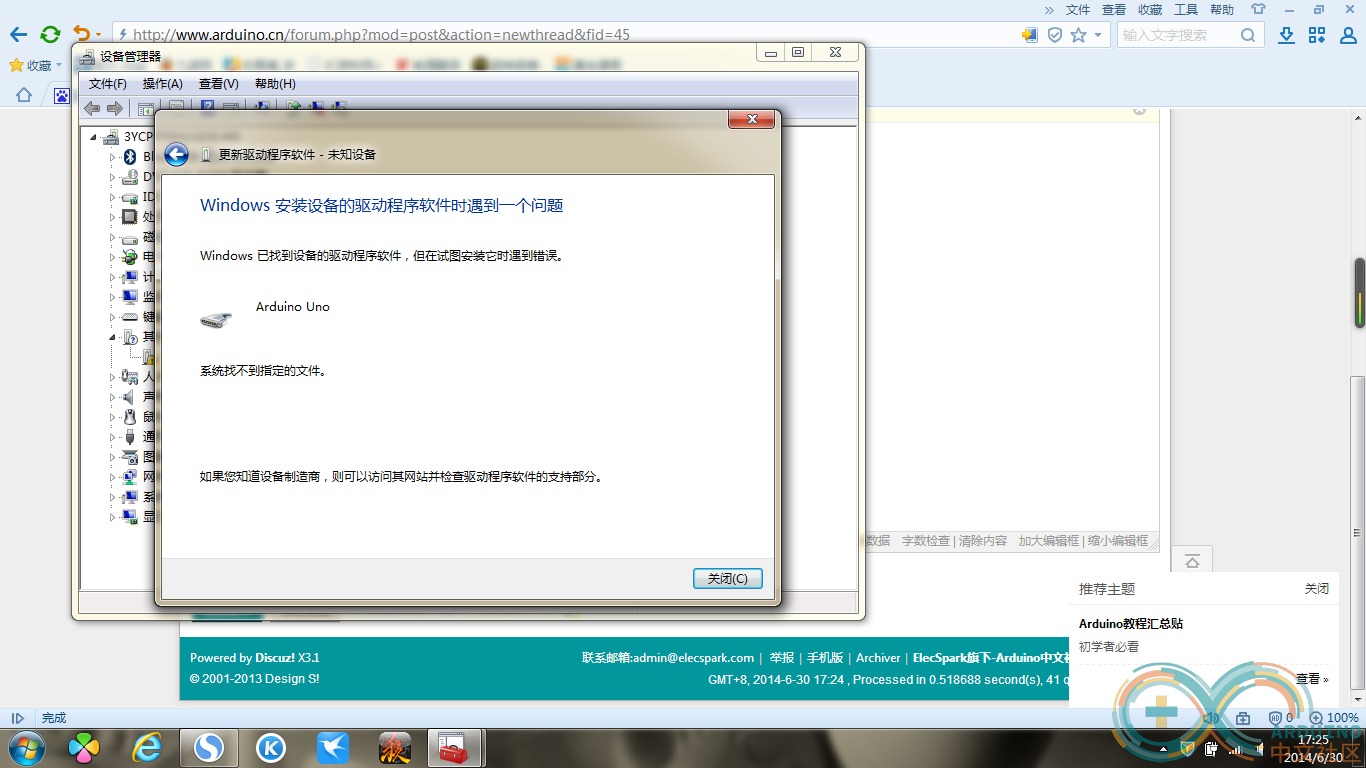Expand the network adapters category node
This screenshot has width=1366, height=768.
(113, 477)
